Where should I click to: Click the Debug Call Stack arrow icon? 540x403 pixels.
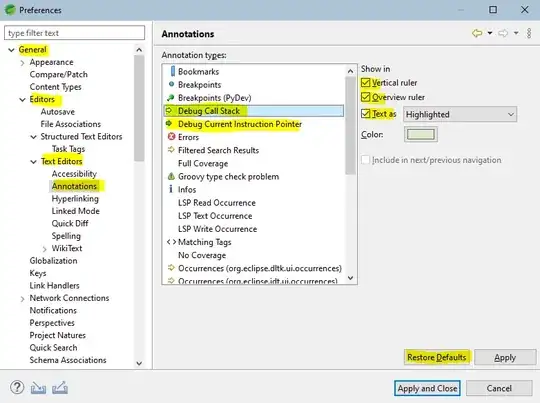click(x=169, y=111)
